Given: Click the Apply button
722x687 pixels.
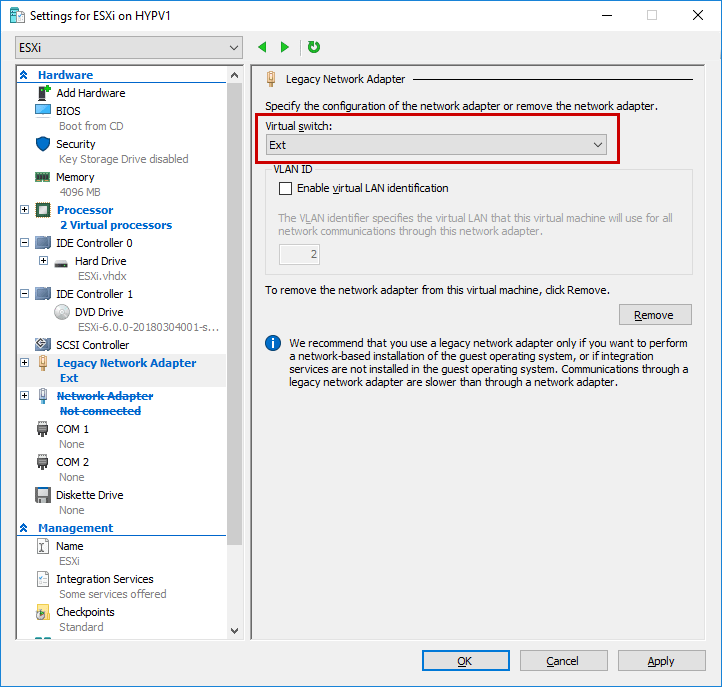Looking at the screenshot, I should pos(662,661).
